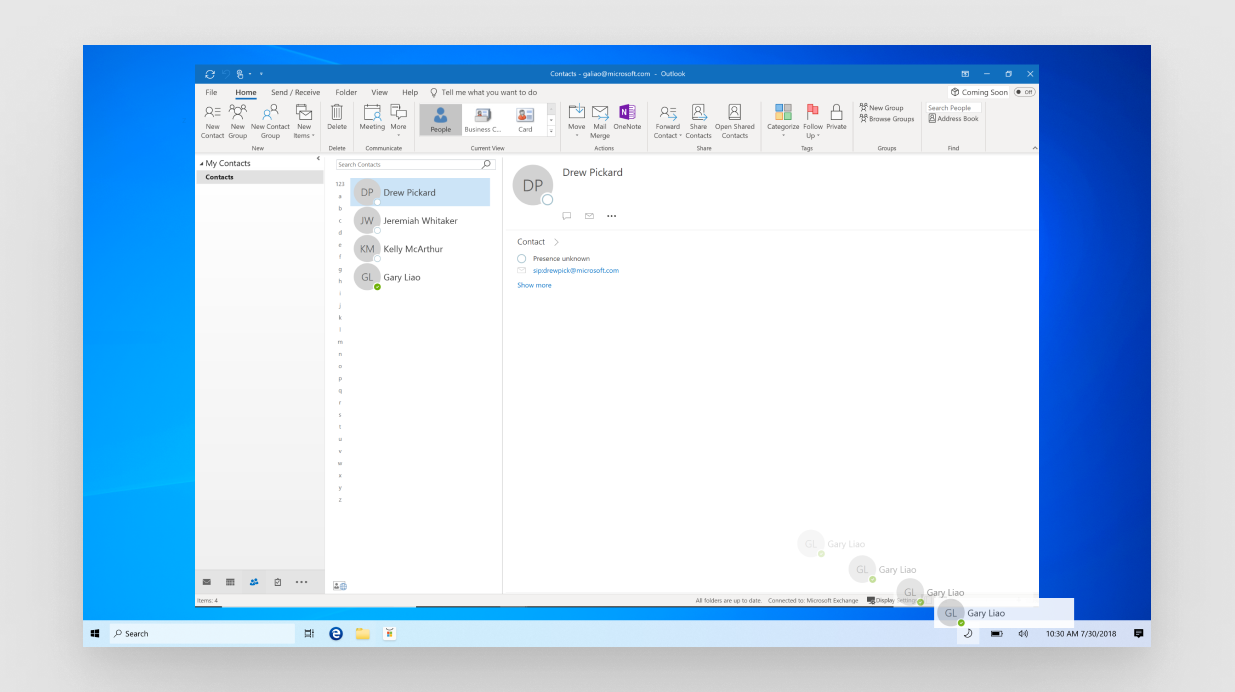Open the View tab
Viewport: 1235px width, 692px height.
point(379,92)
